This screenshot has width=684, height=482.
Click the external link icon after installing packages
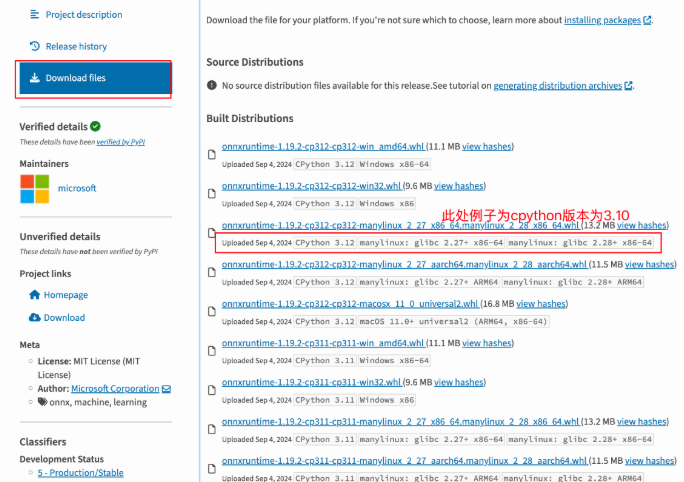point(648,20)
